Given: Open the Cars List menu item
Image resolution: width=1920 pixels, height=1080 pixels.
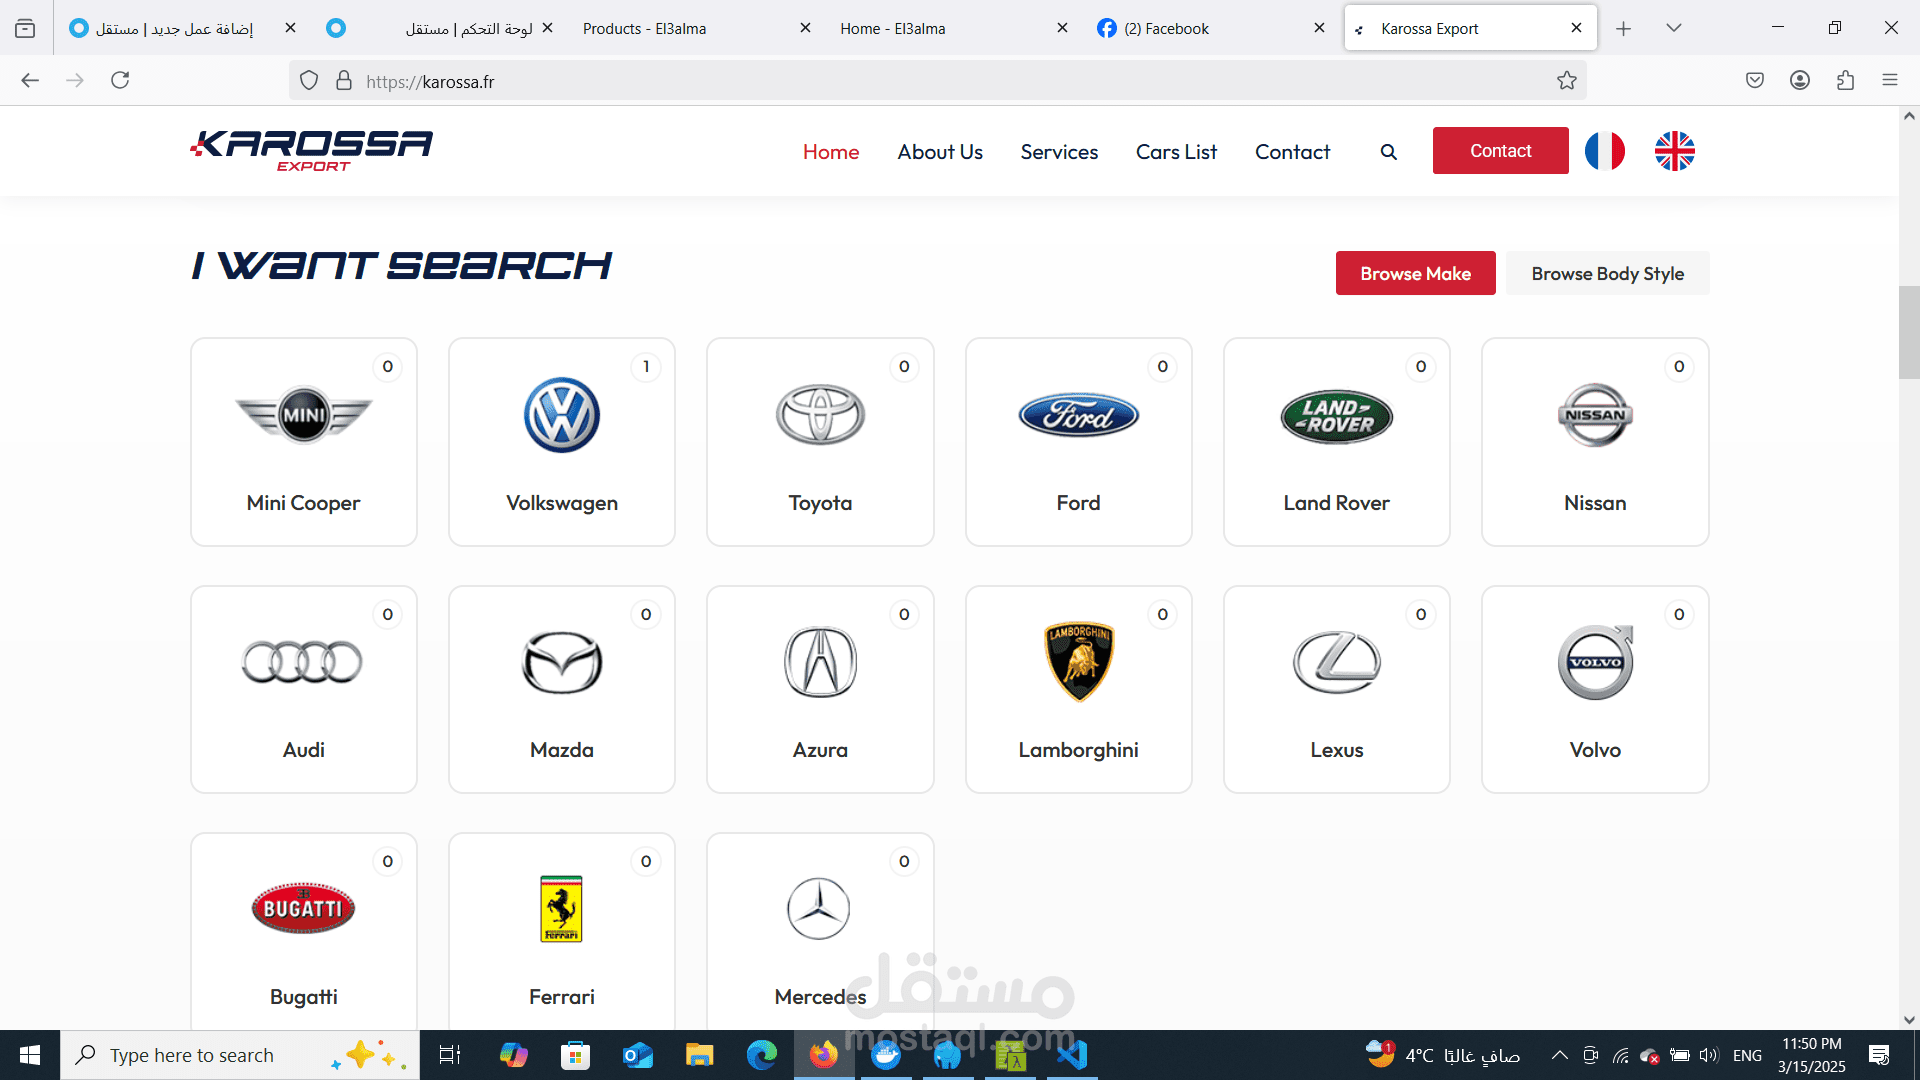Looking at the screenshot, I should point(1176,152).
